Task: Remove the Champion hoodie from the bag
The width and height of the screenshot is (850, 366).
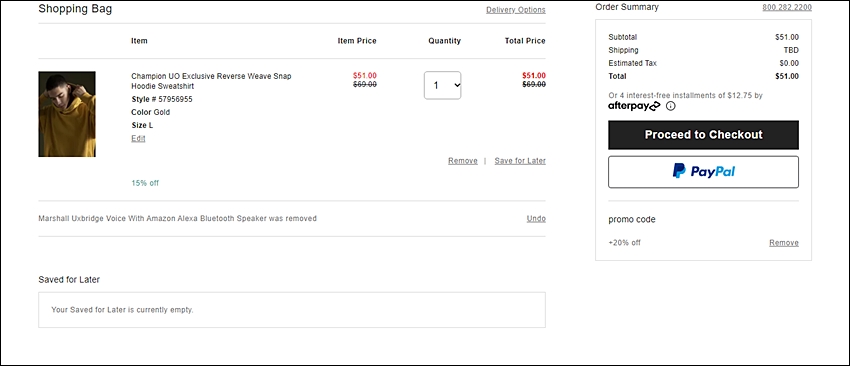Action: pos(462,161)
